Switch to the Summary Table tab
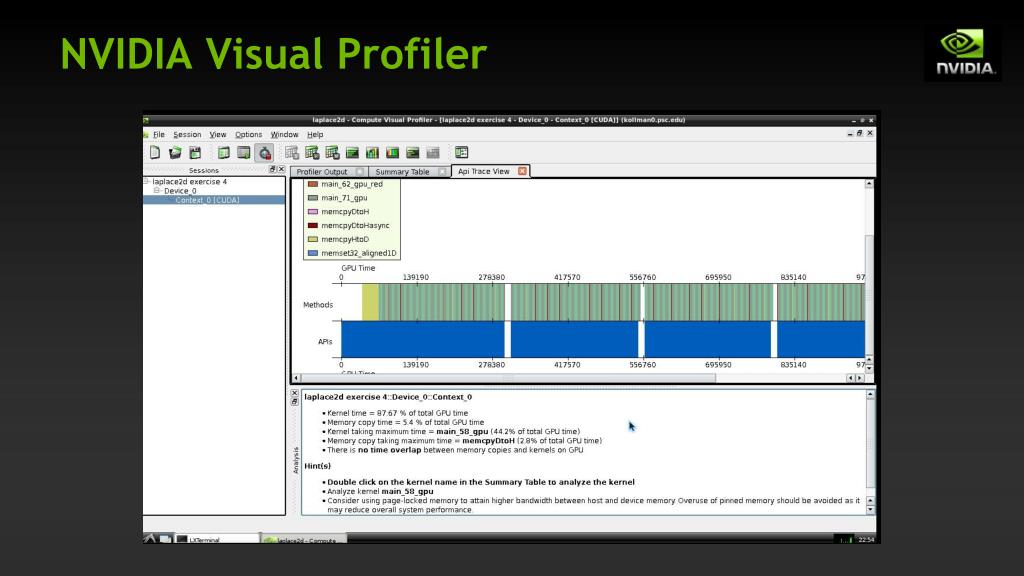 click(x=402, y=172)
